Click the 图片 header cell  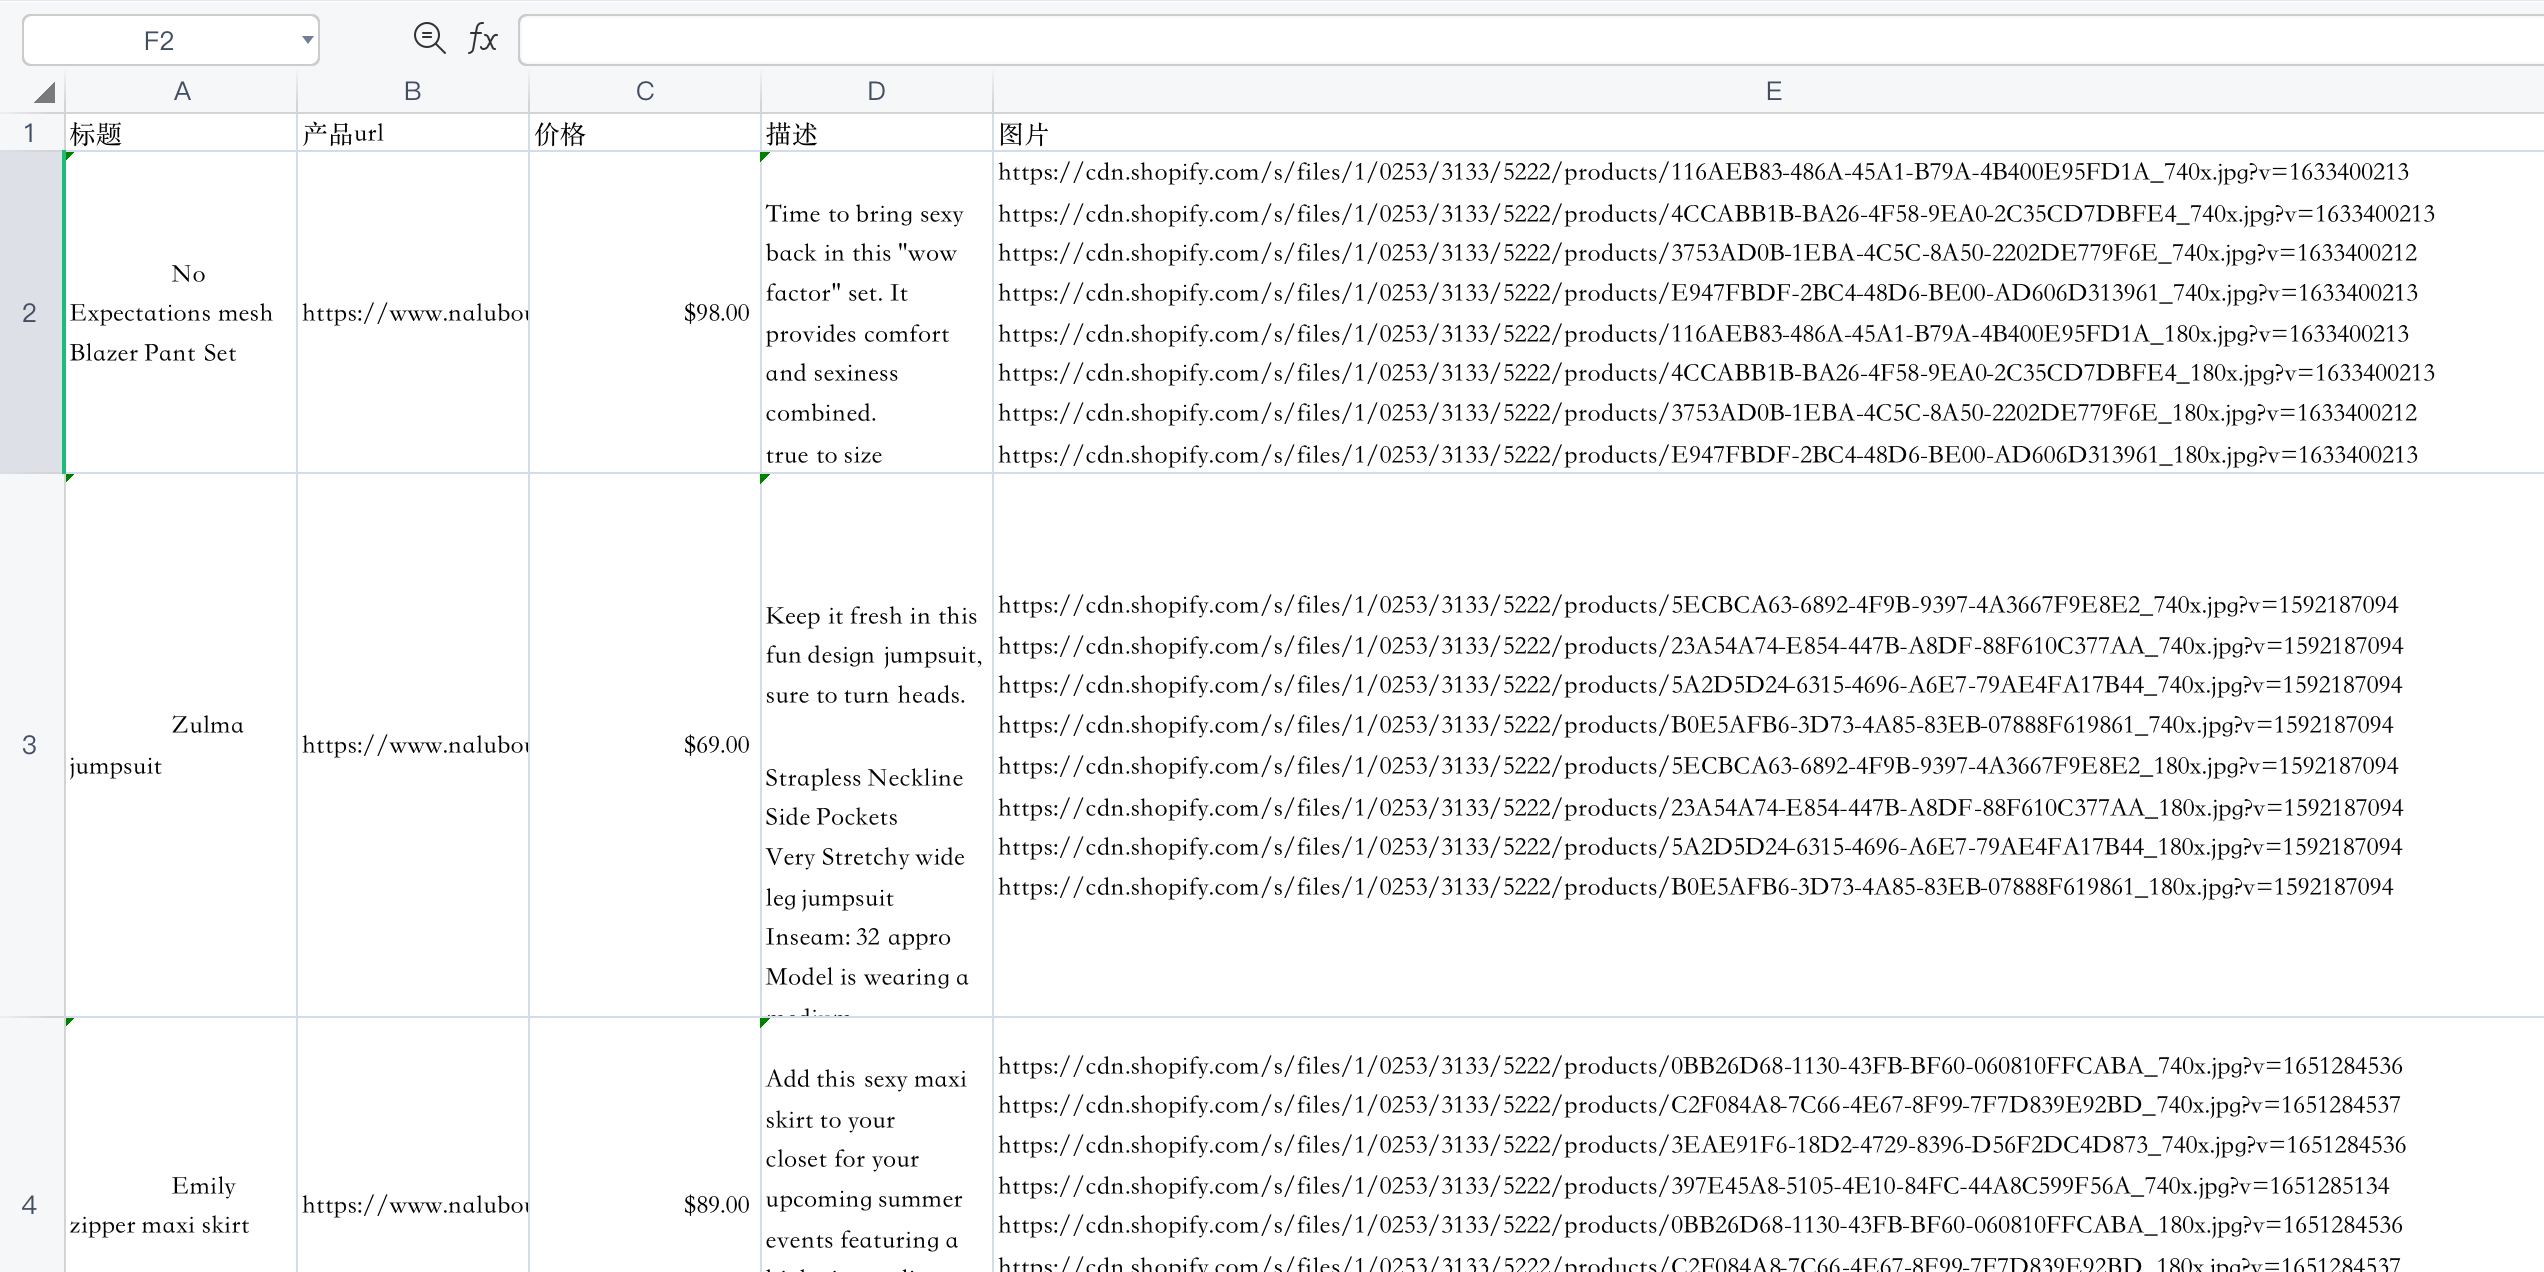coord(1769,133)
